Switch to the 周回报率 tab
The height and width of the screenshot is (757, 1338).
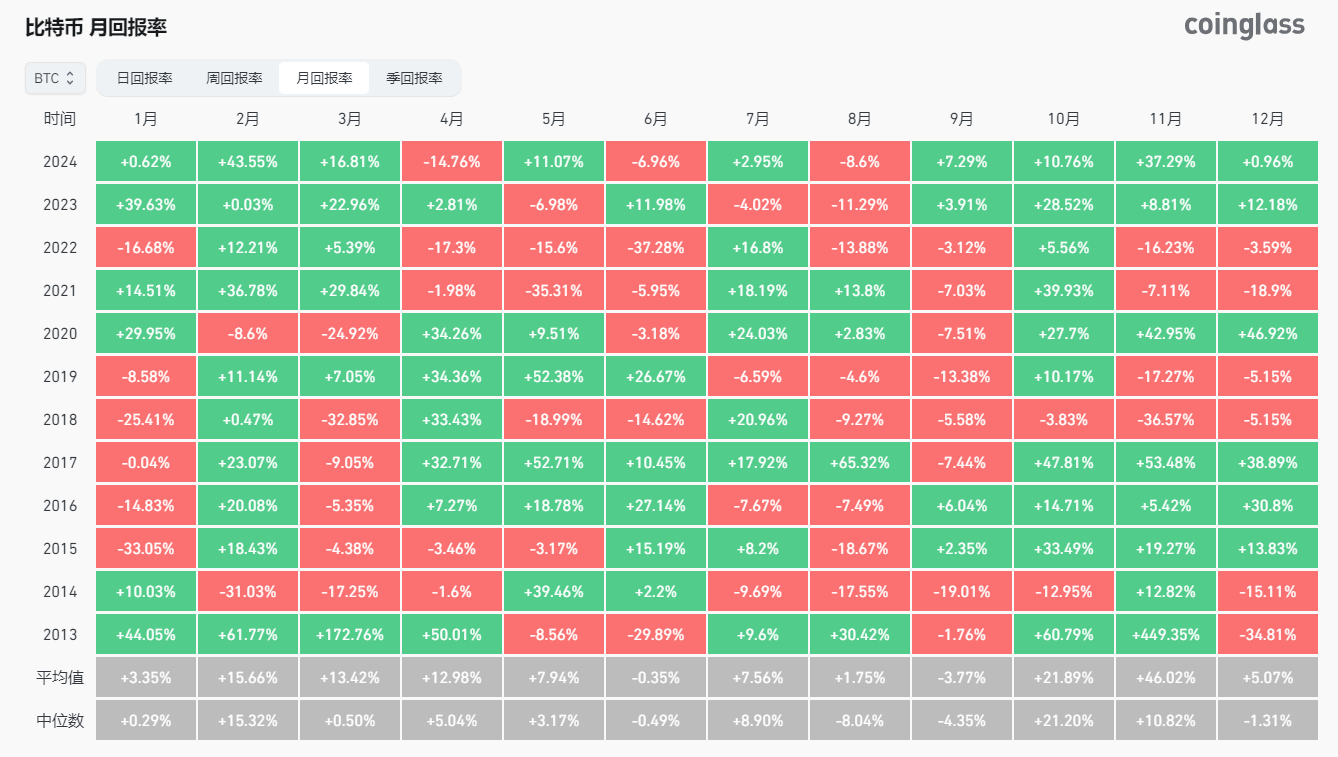click(234, 78)
